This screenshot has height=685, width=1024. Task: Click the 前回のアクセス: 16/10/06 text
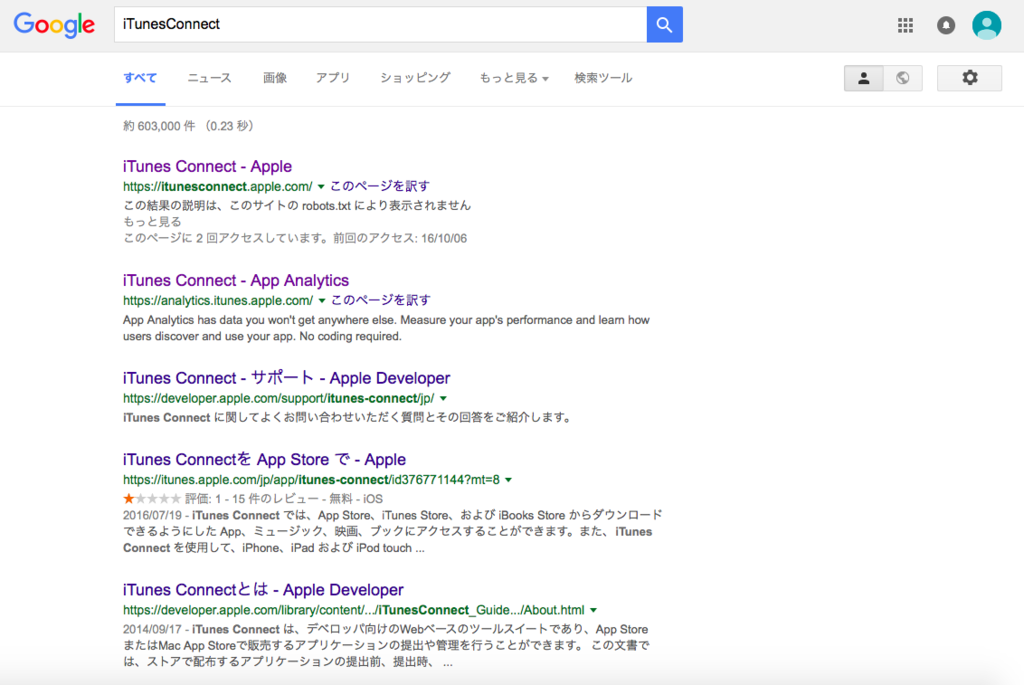(x=400, y=238)
